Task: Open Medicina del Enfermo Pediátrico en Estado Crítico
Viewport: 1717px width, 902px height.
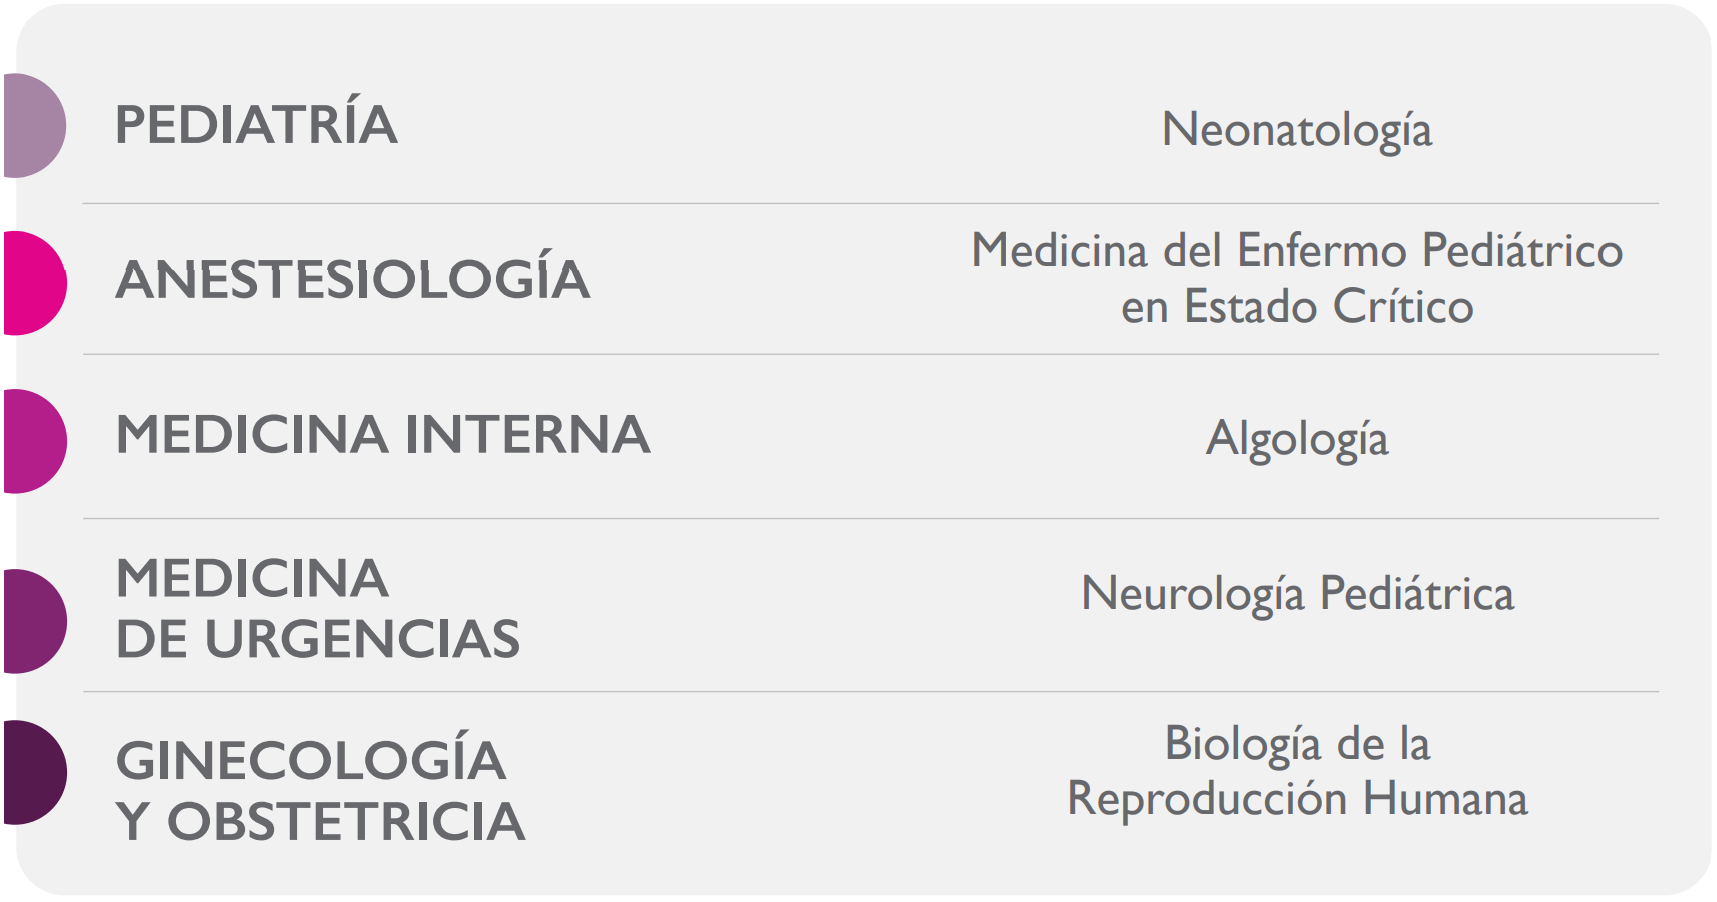Action: [1297, 278]
